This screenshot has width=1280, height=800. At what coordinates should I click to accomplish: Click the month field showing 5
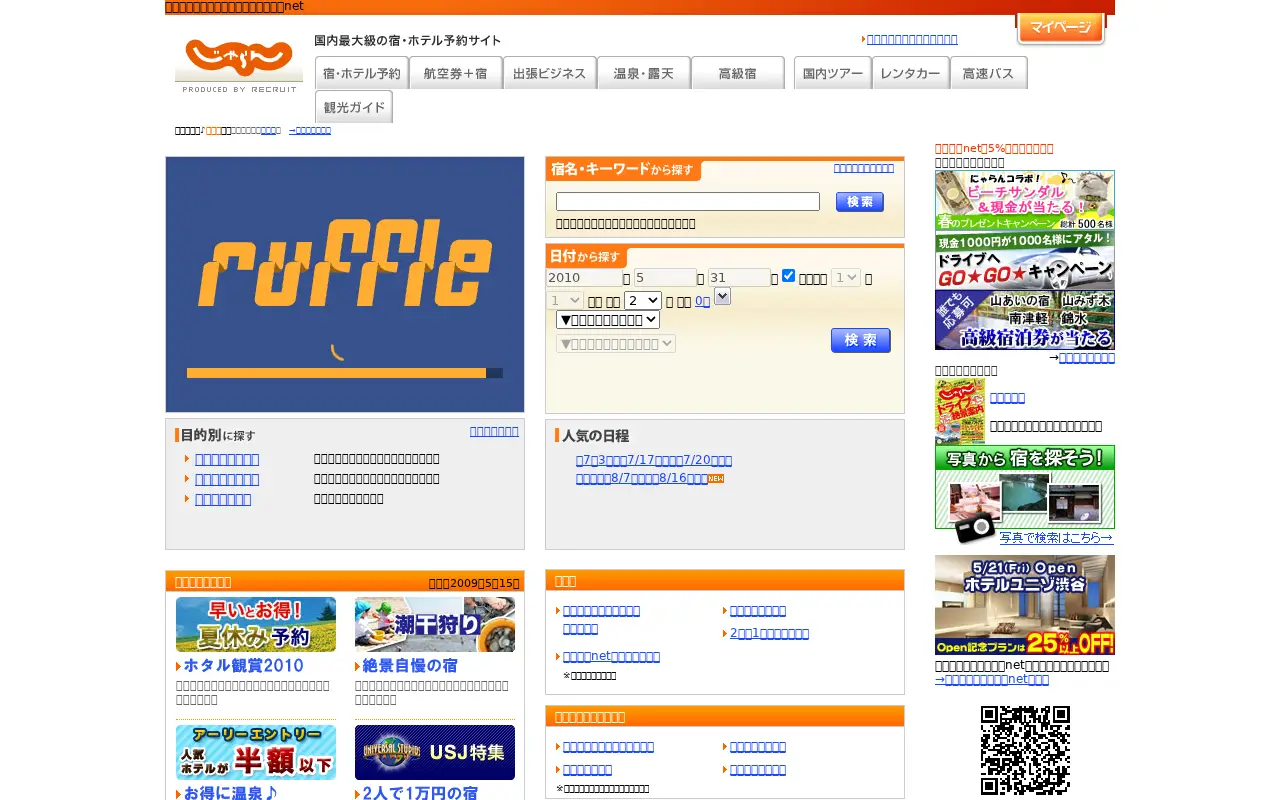click(x=665, y=278)
